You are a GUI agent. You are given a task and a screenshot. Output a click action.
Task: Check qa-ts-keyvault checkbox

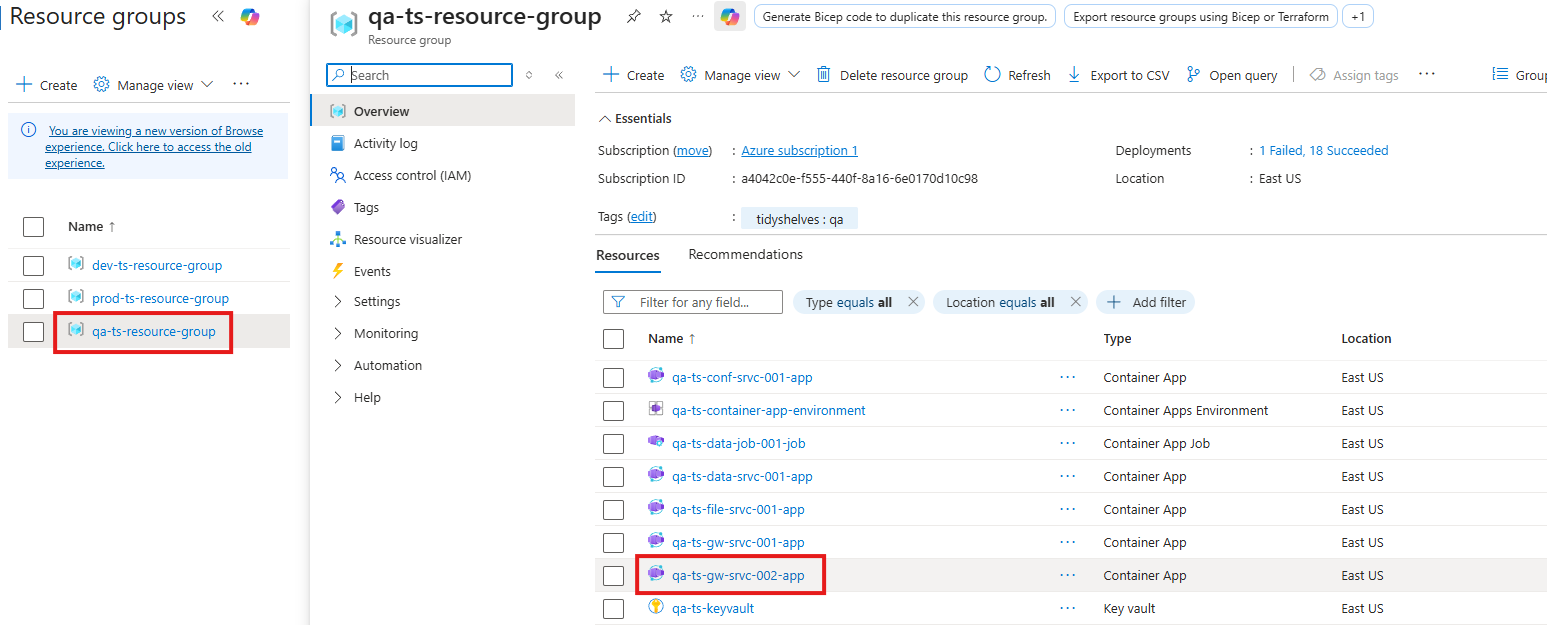click(613, 609)
